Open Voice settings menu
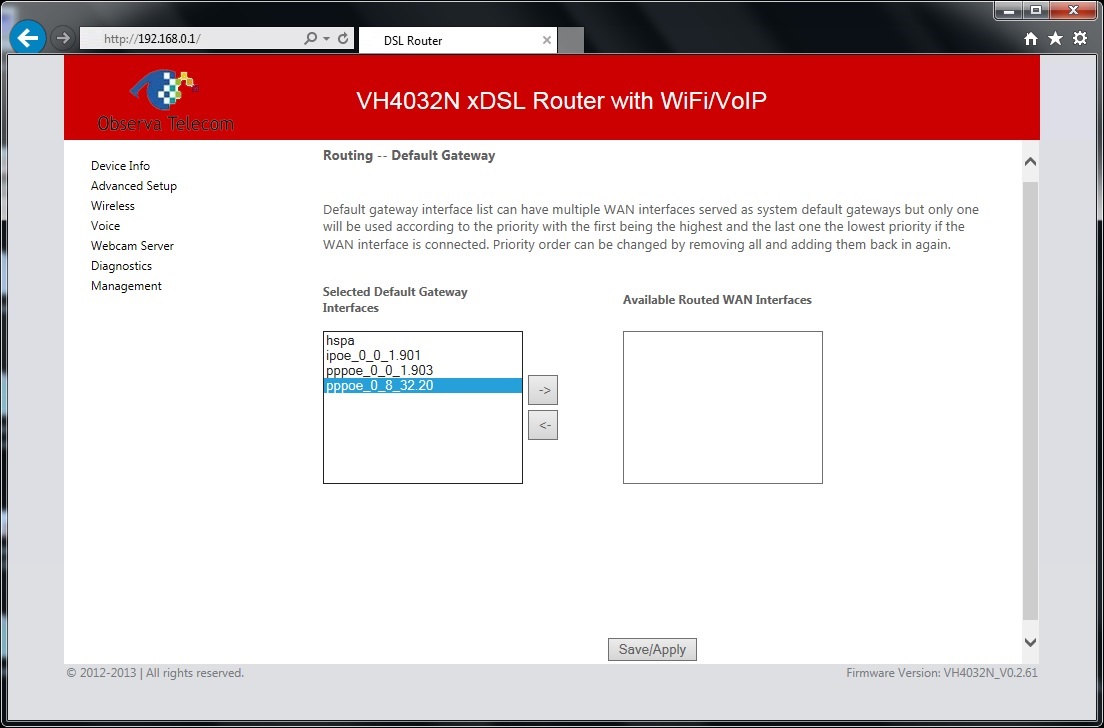Screen dimensions: 1104x728 [106, 225]
